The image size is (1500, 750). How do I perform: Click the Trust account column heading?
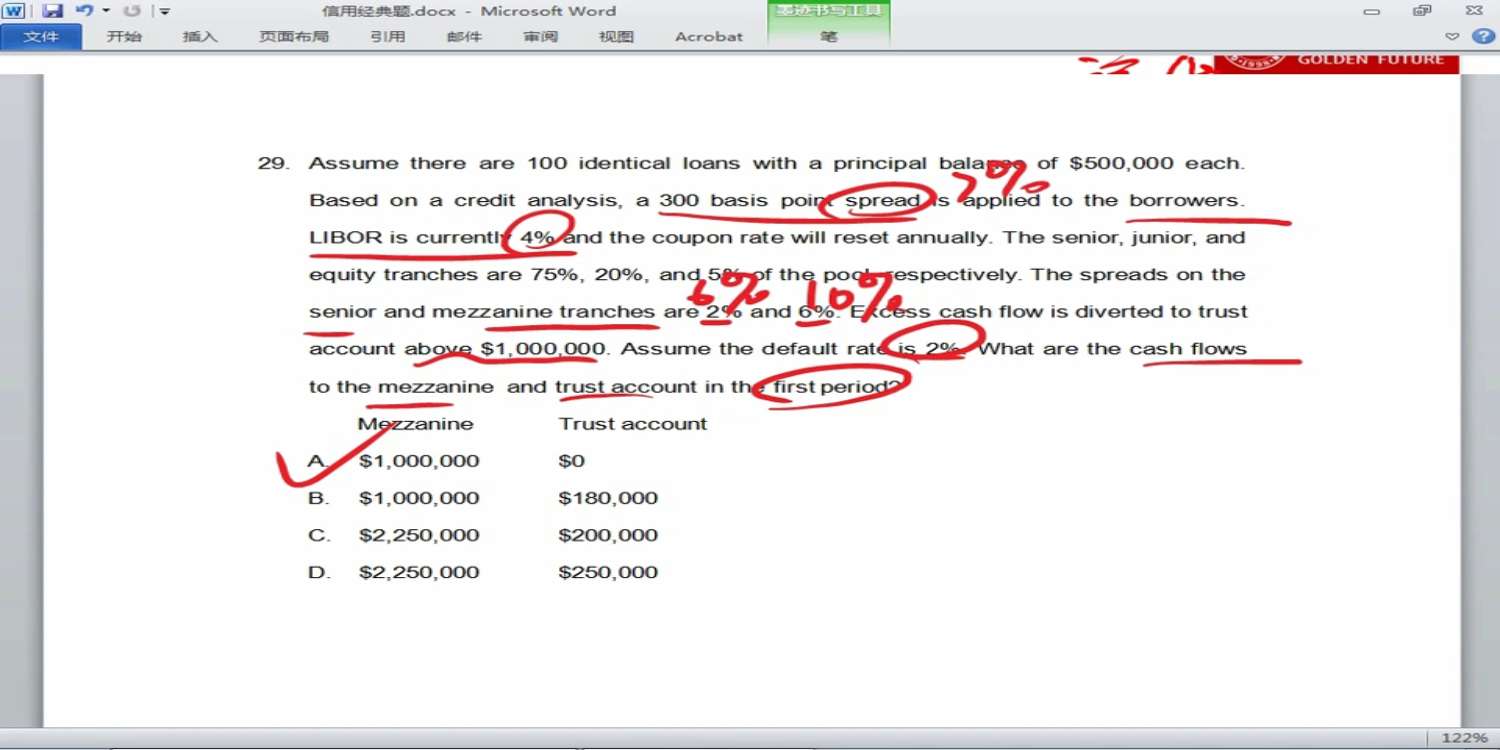[x=633, y=424]
